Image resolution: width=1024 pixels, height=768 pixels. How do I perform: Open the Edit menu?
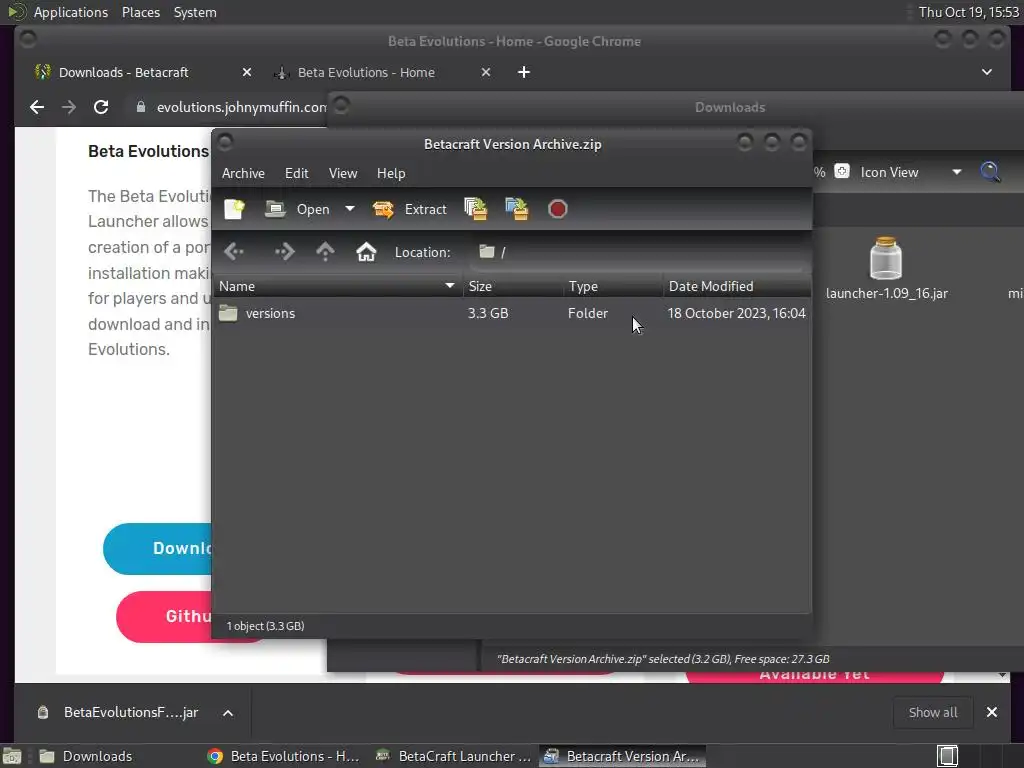click(x=296, y=173)
